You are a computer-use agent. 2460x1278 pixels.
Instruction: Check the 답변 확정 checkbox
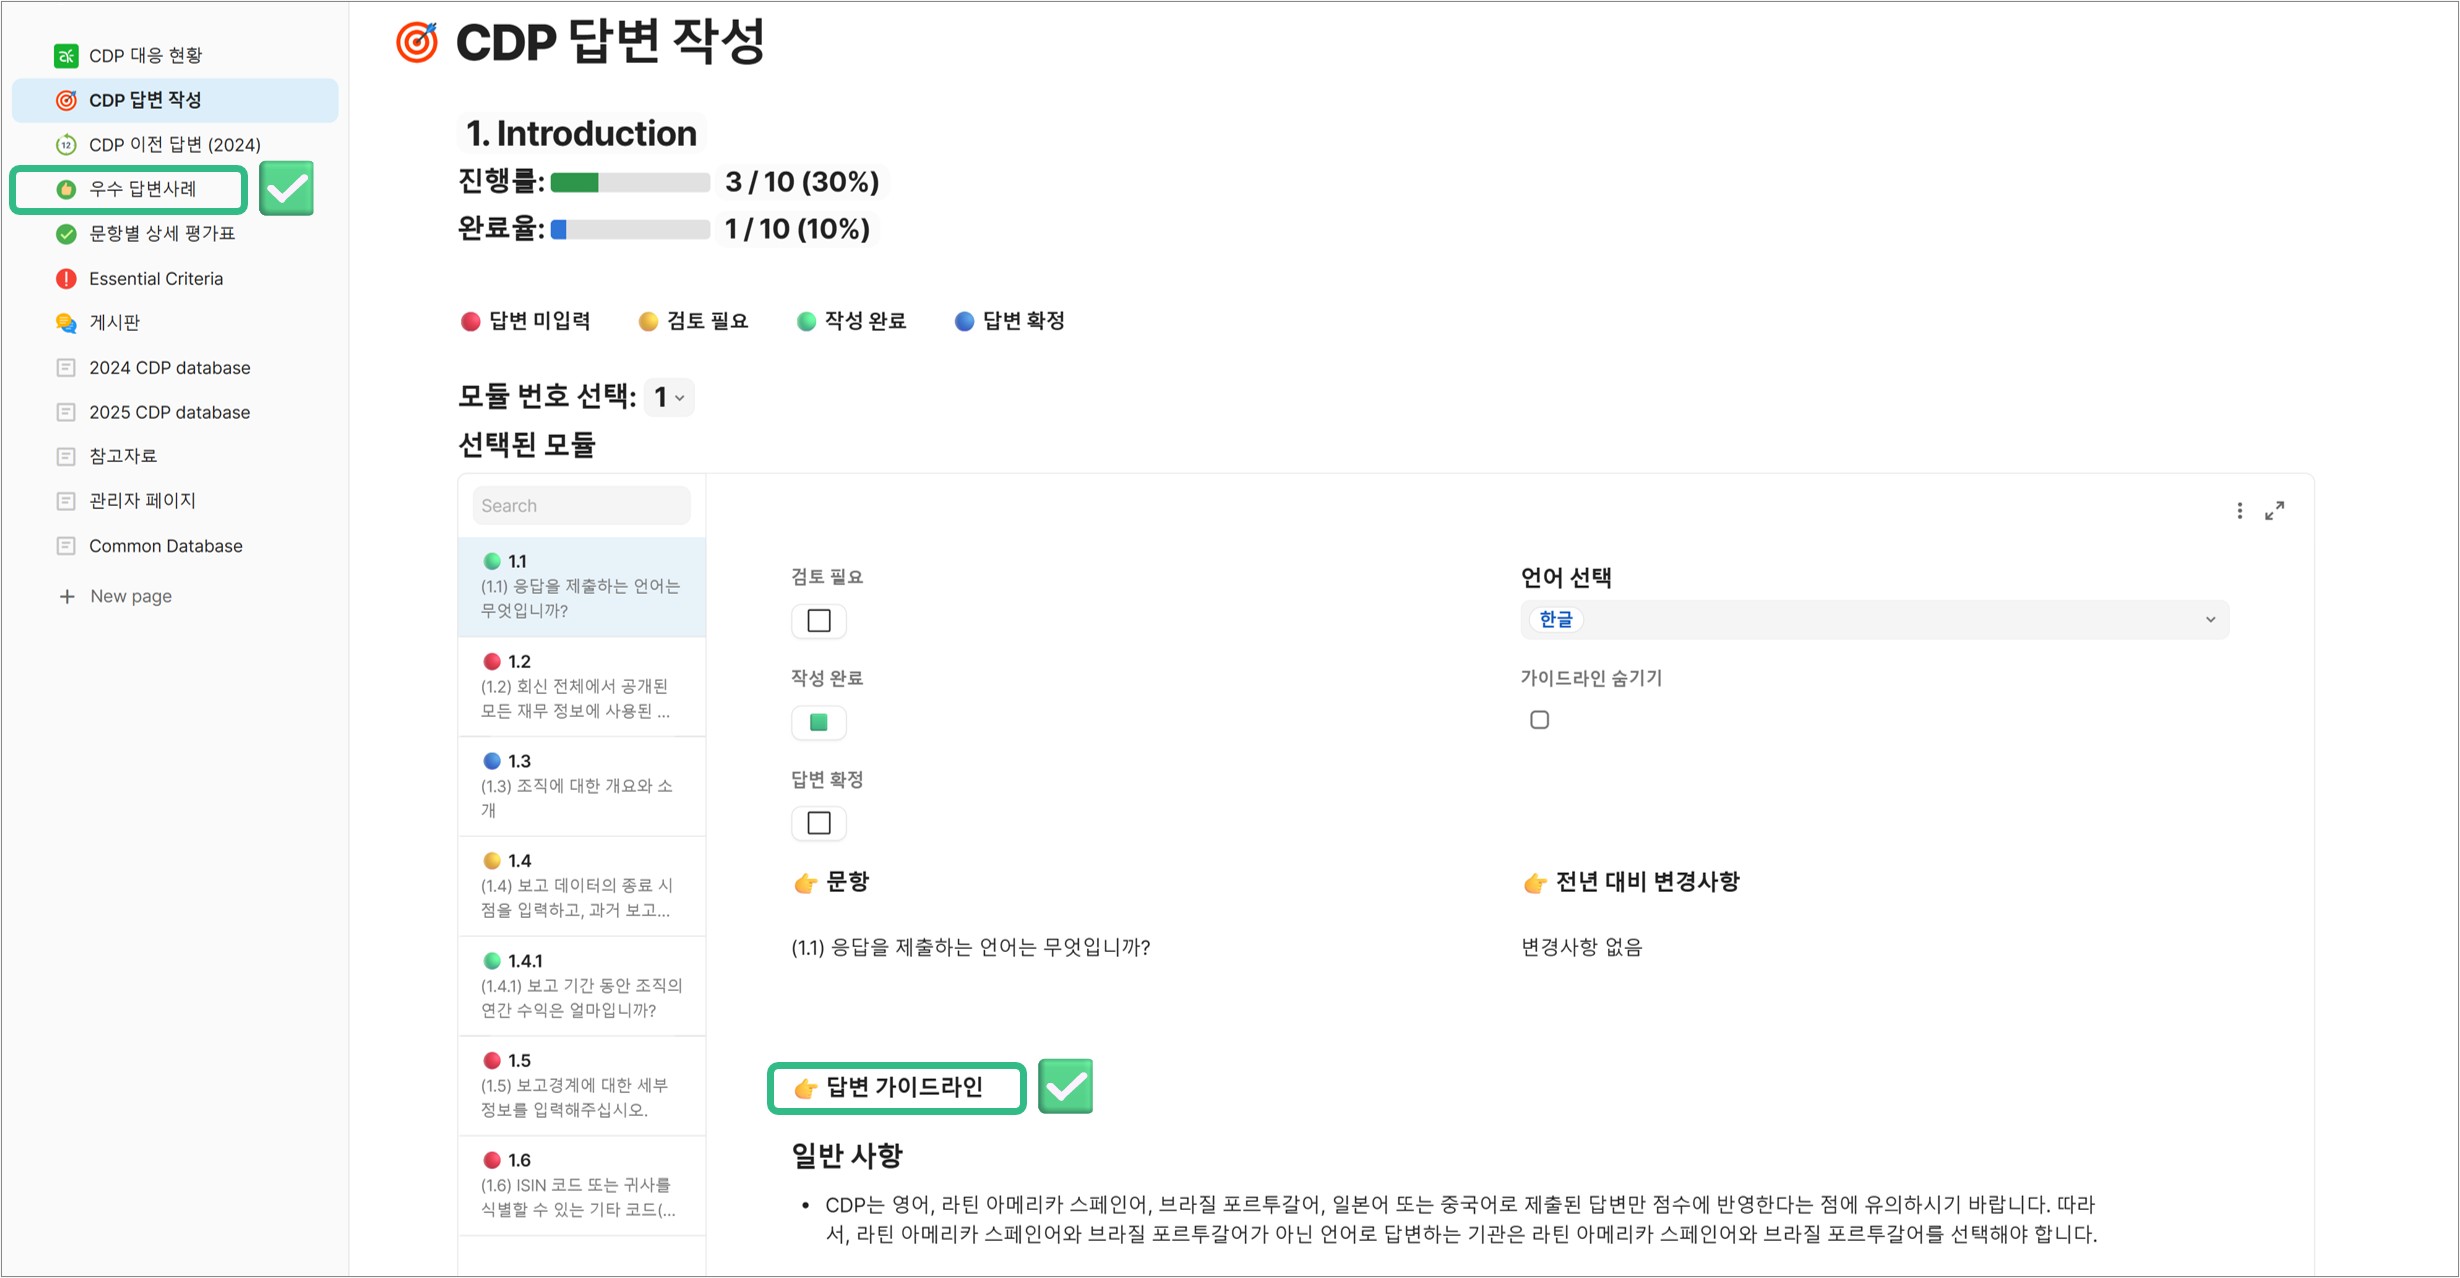tap(819, 823)
